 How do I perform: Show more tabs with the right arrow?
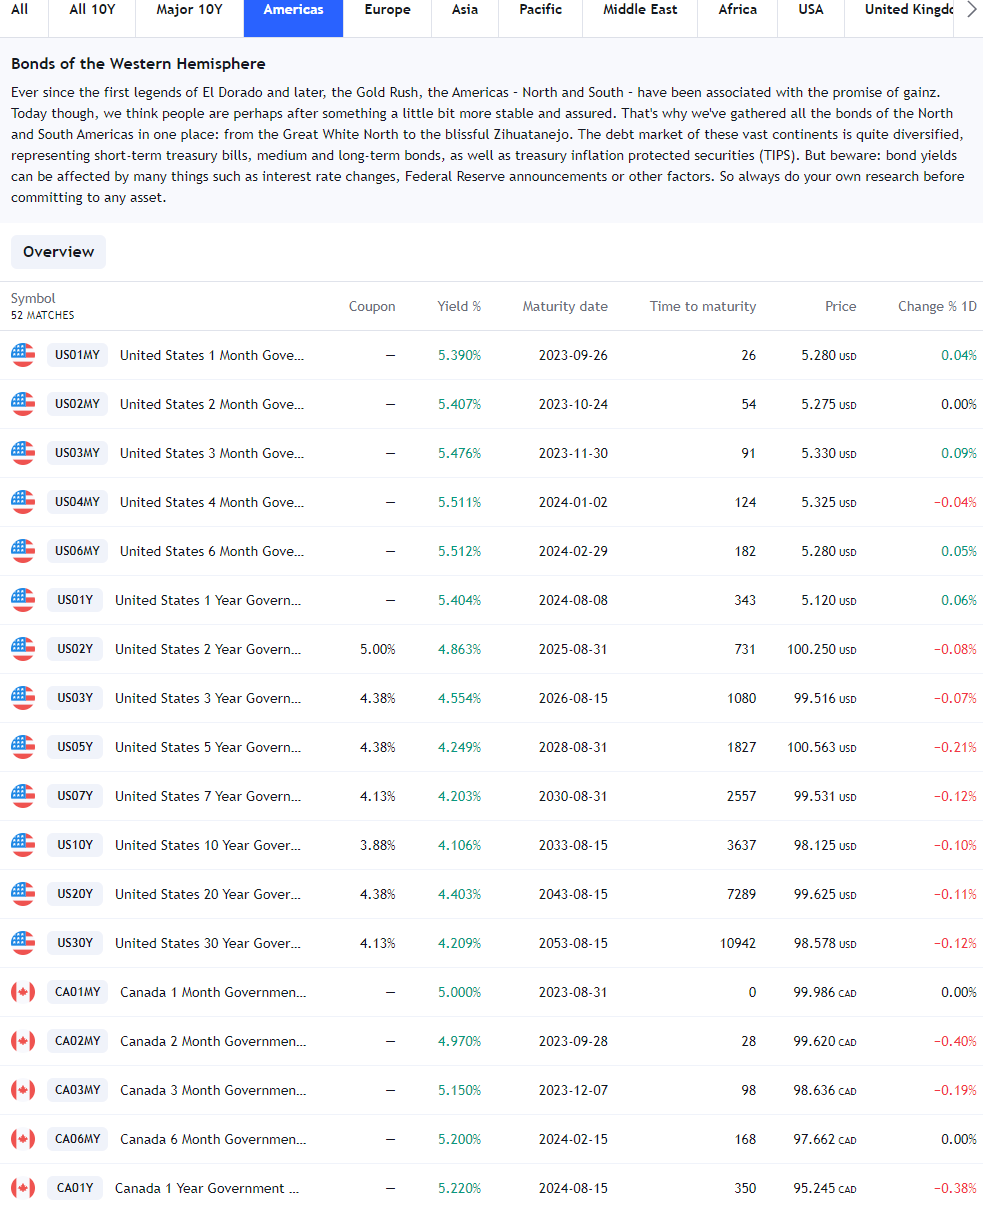click(x=970, y=10)
